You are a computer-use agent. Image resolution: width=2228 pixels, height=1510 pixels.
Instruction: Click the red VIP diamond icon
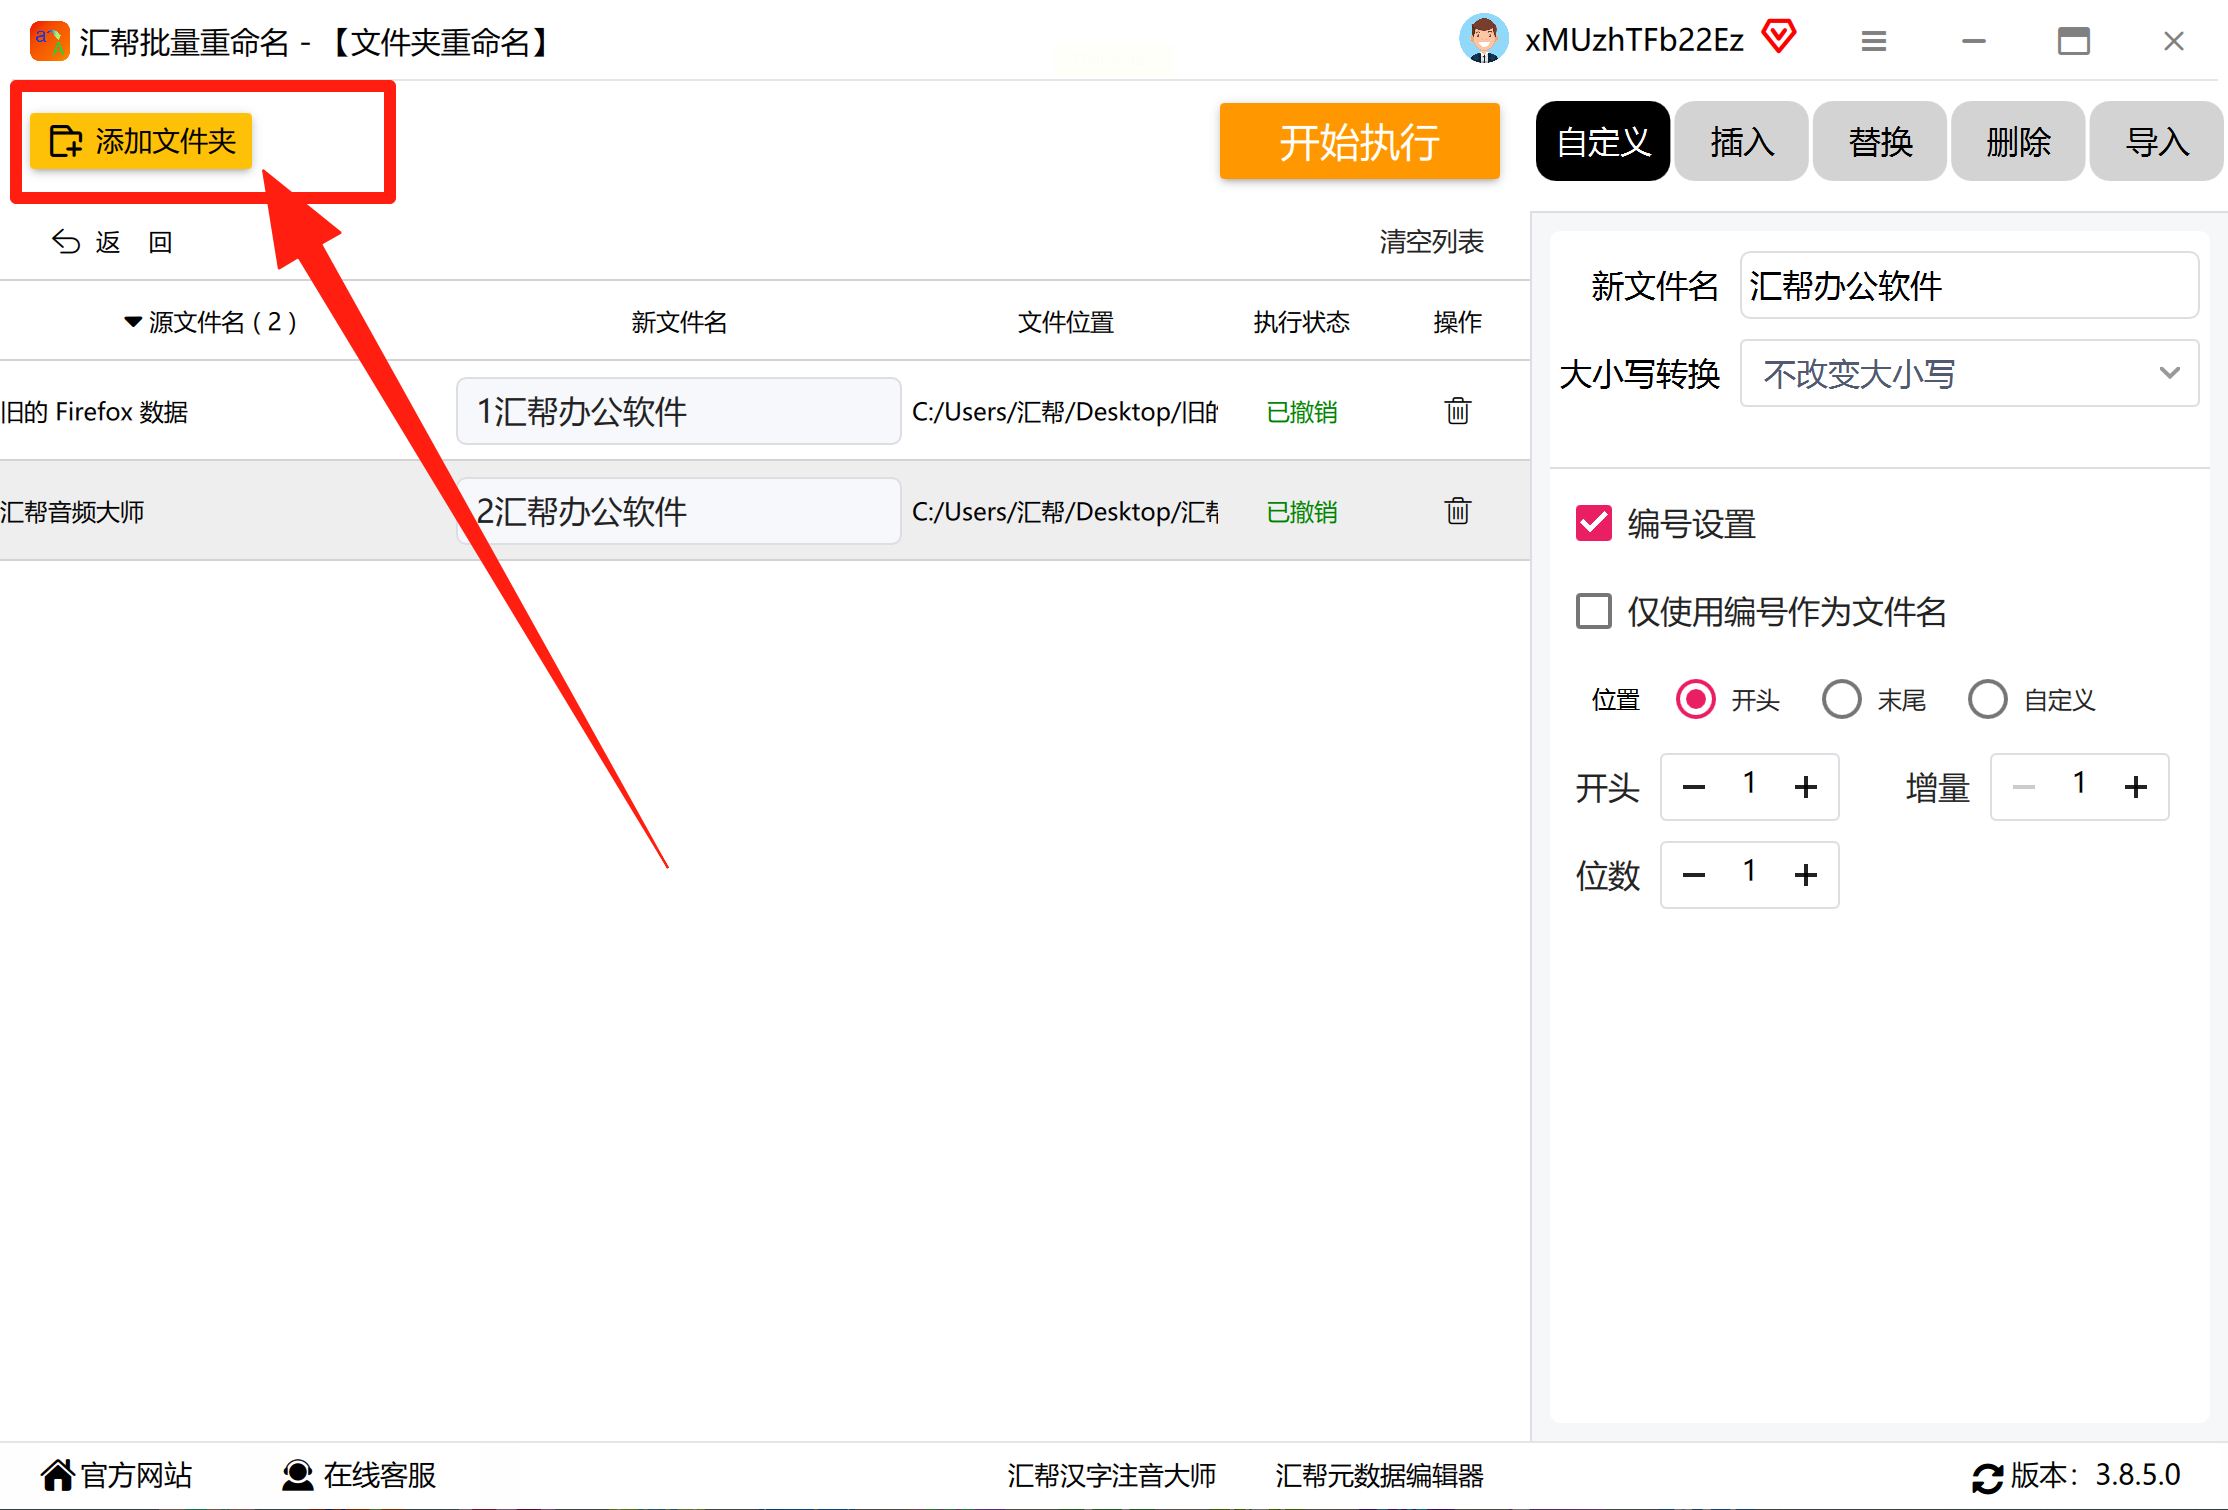[1779, 38]
